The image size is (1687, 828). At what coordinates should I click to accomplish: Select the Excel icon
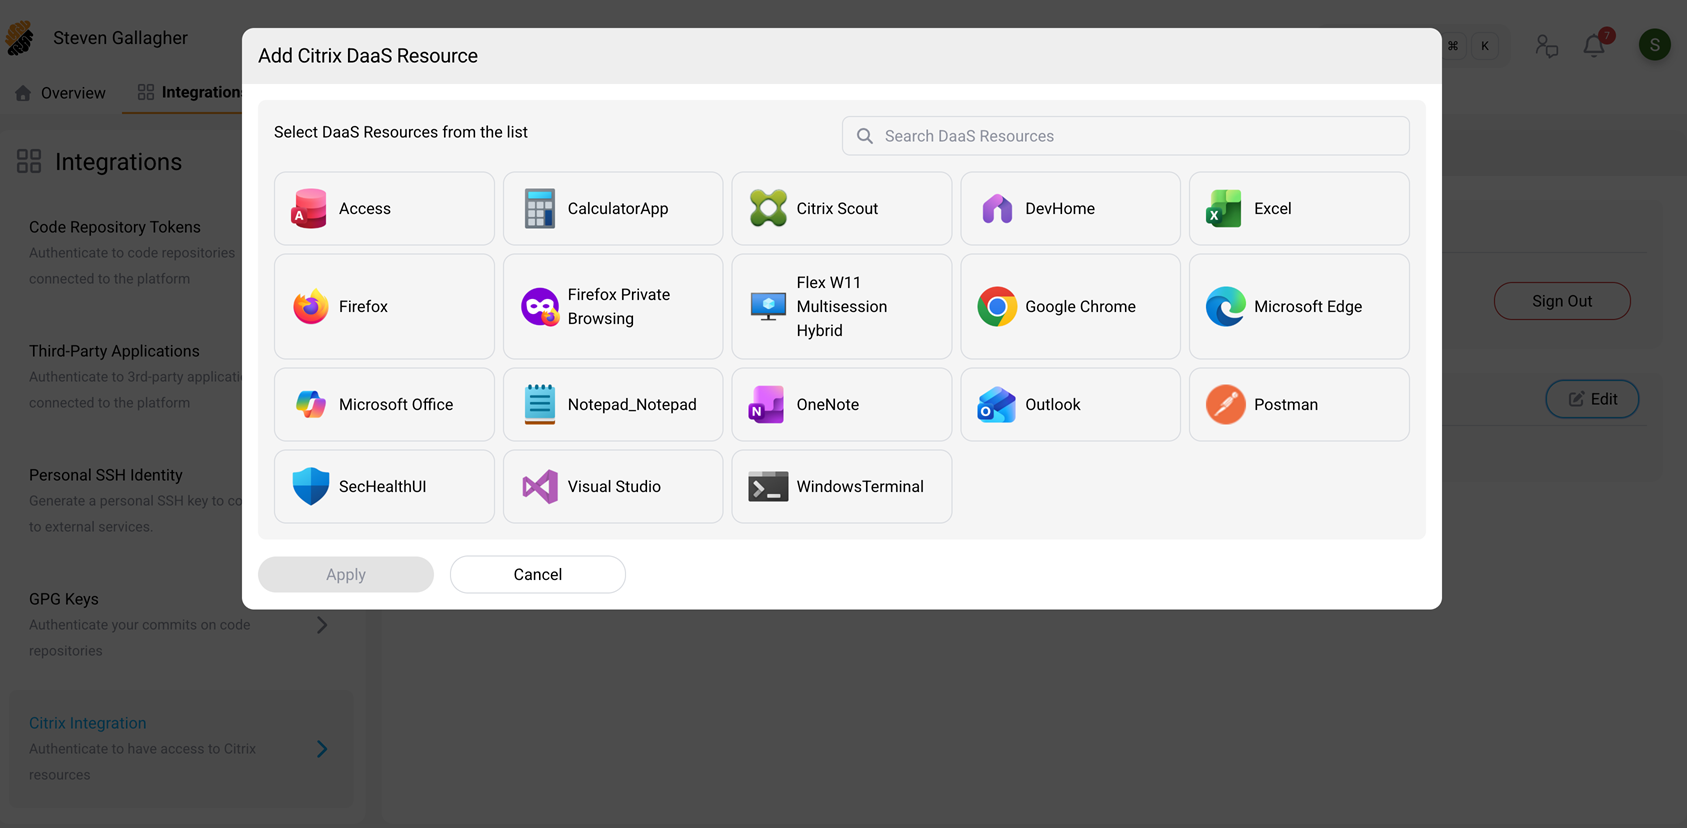pyautogui.click(x=1225, y=209)
